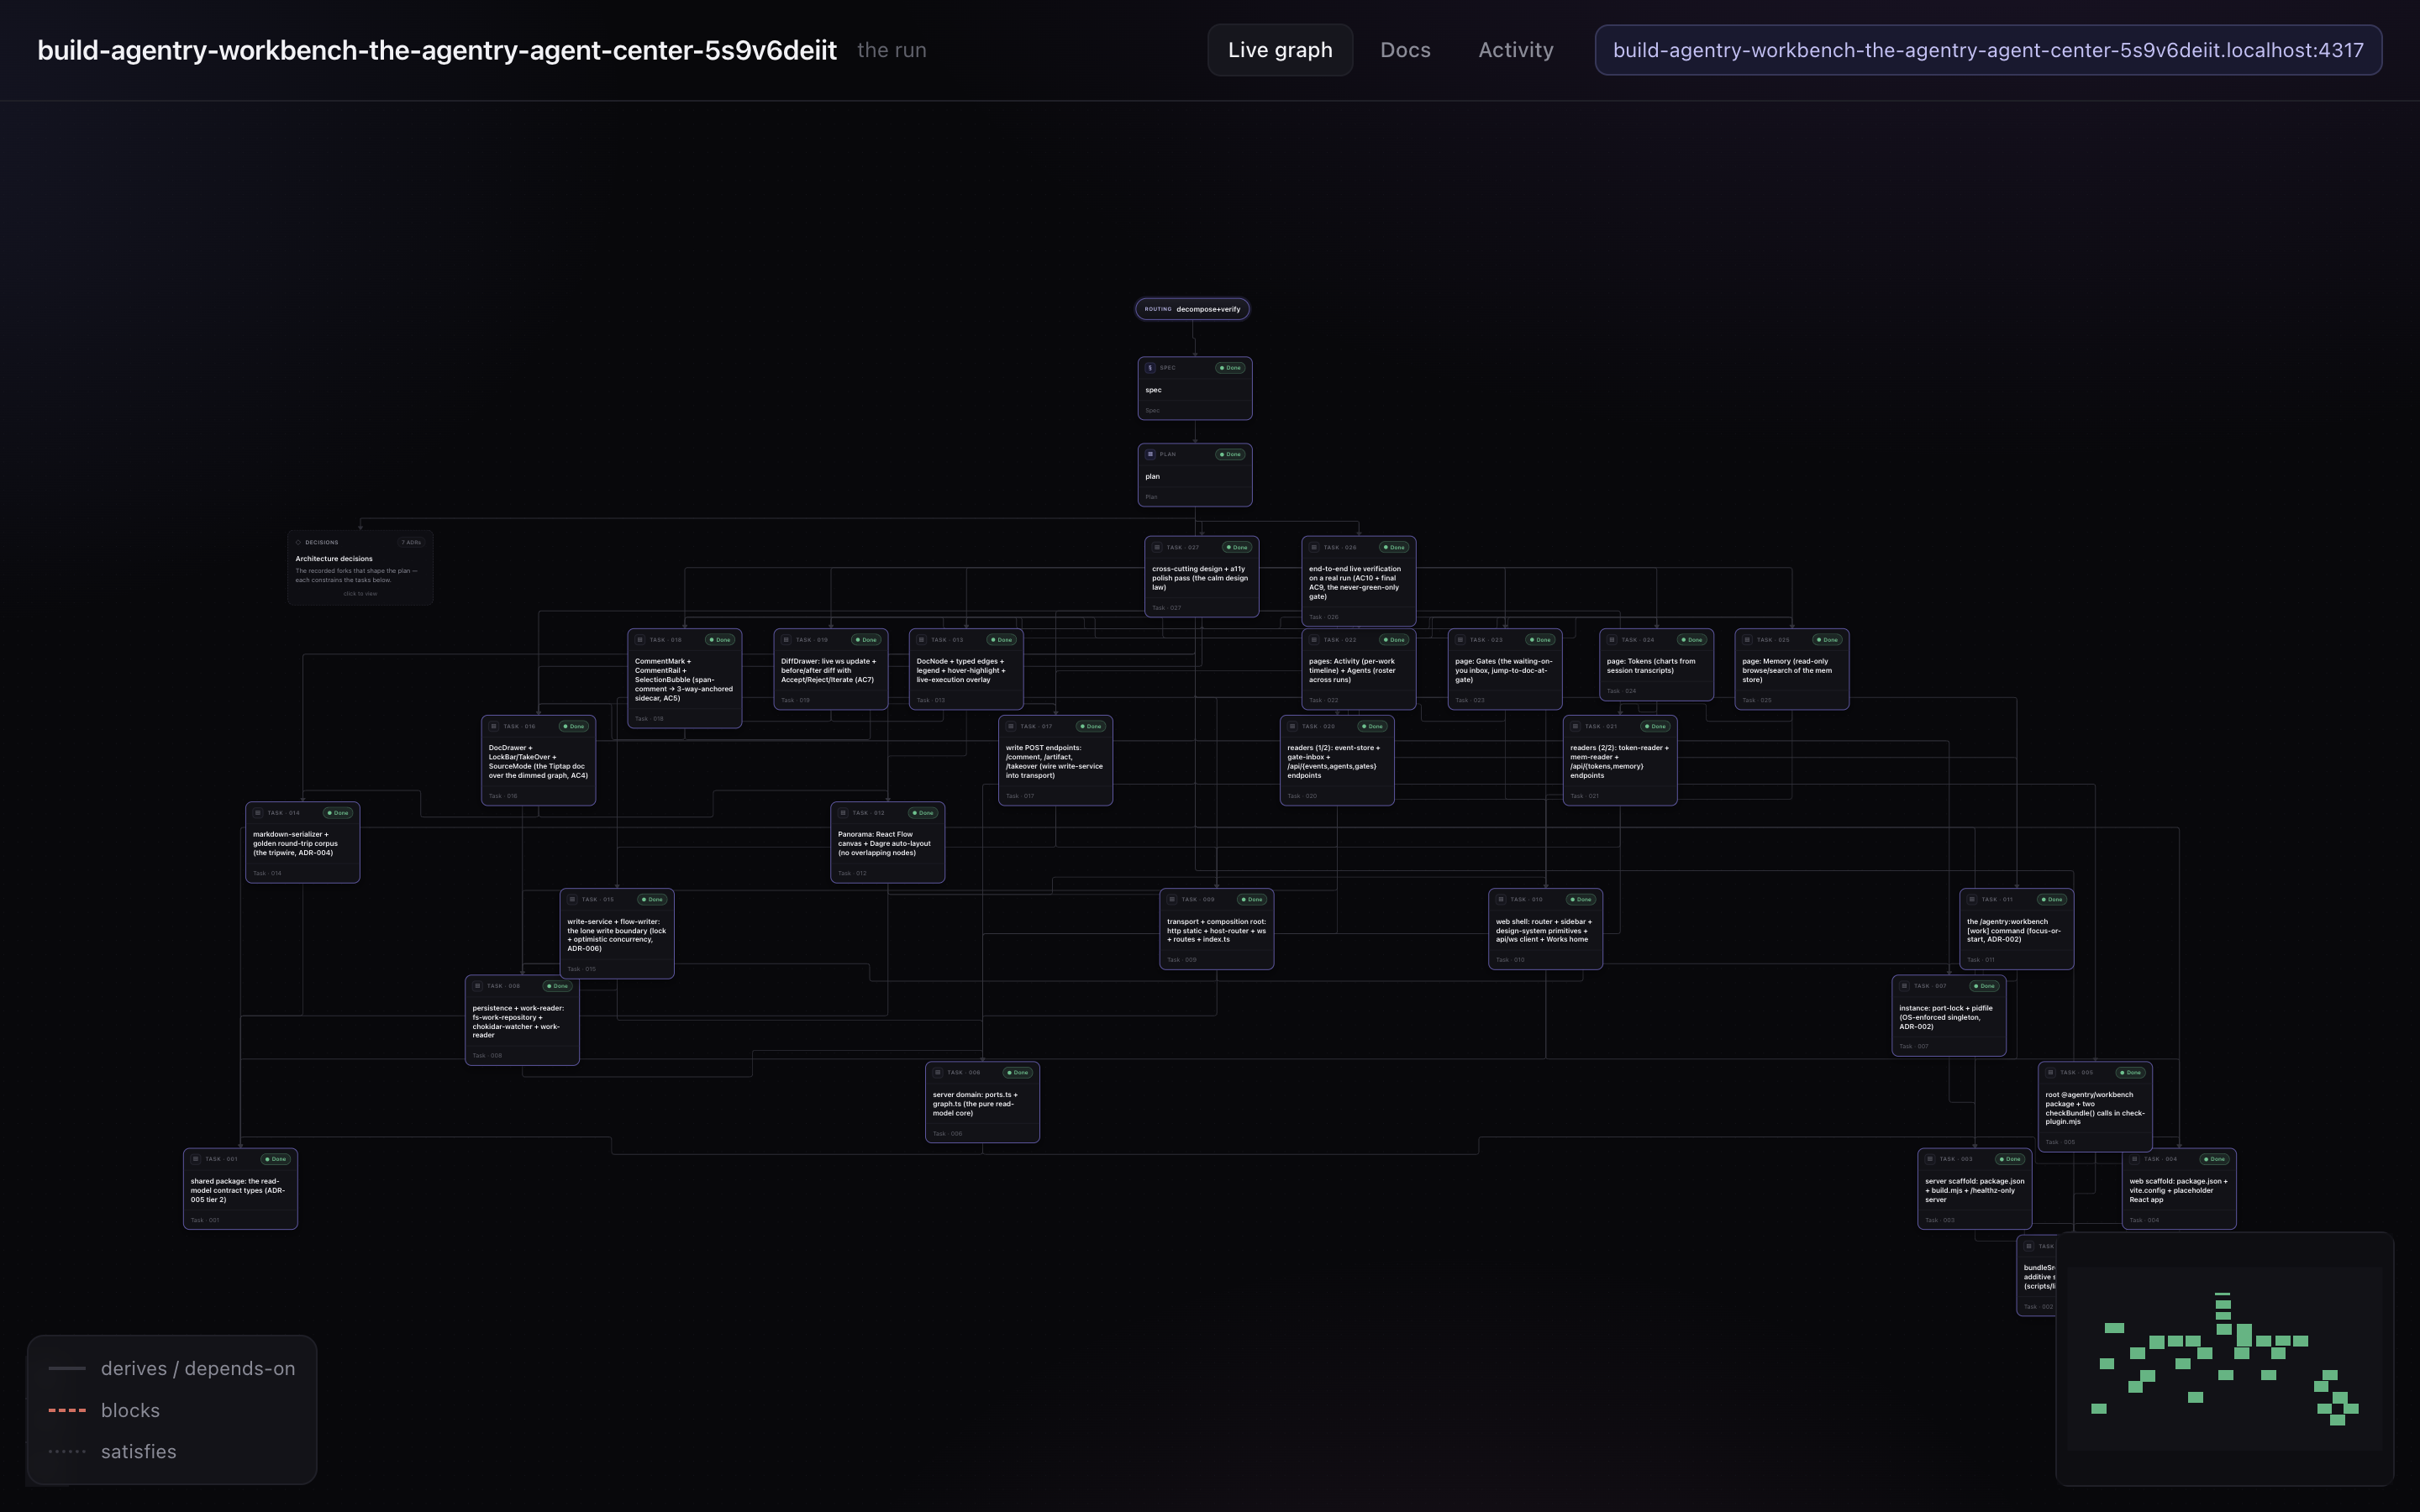
Task: Click "web scaffold: package.json" task title
Action: 2178,1181
